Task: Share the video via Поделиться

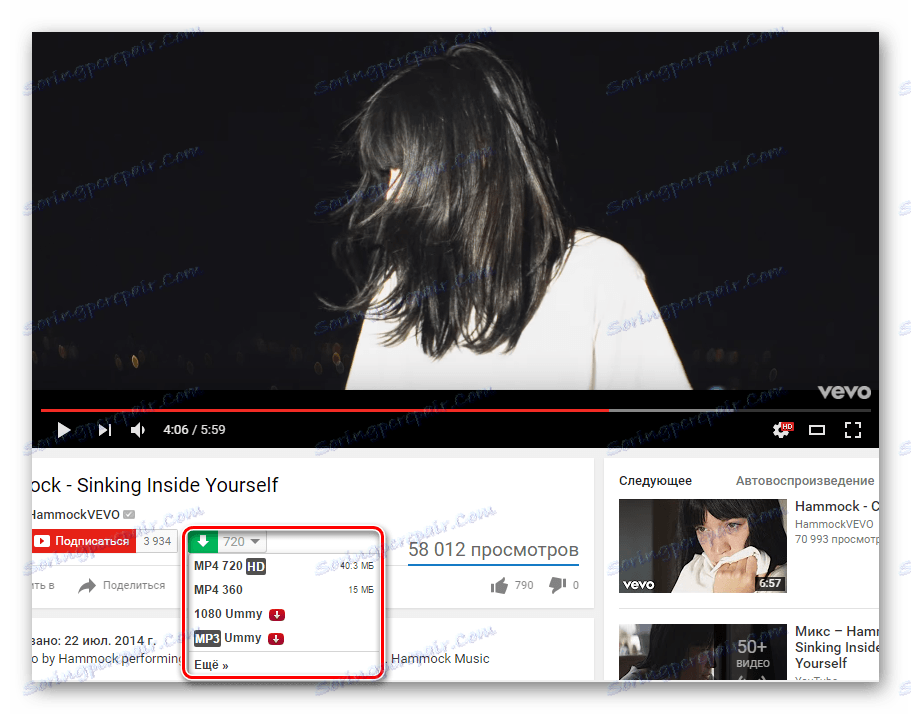Action: click(x=122, y=586)
